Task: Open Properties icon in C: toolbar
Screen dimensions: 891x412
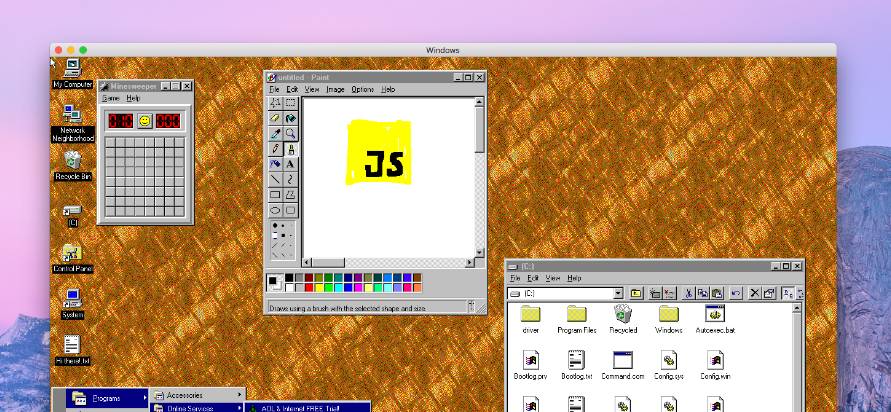Action: coord(769,293)
